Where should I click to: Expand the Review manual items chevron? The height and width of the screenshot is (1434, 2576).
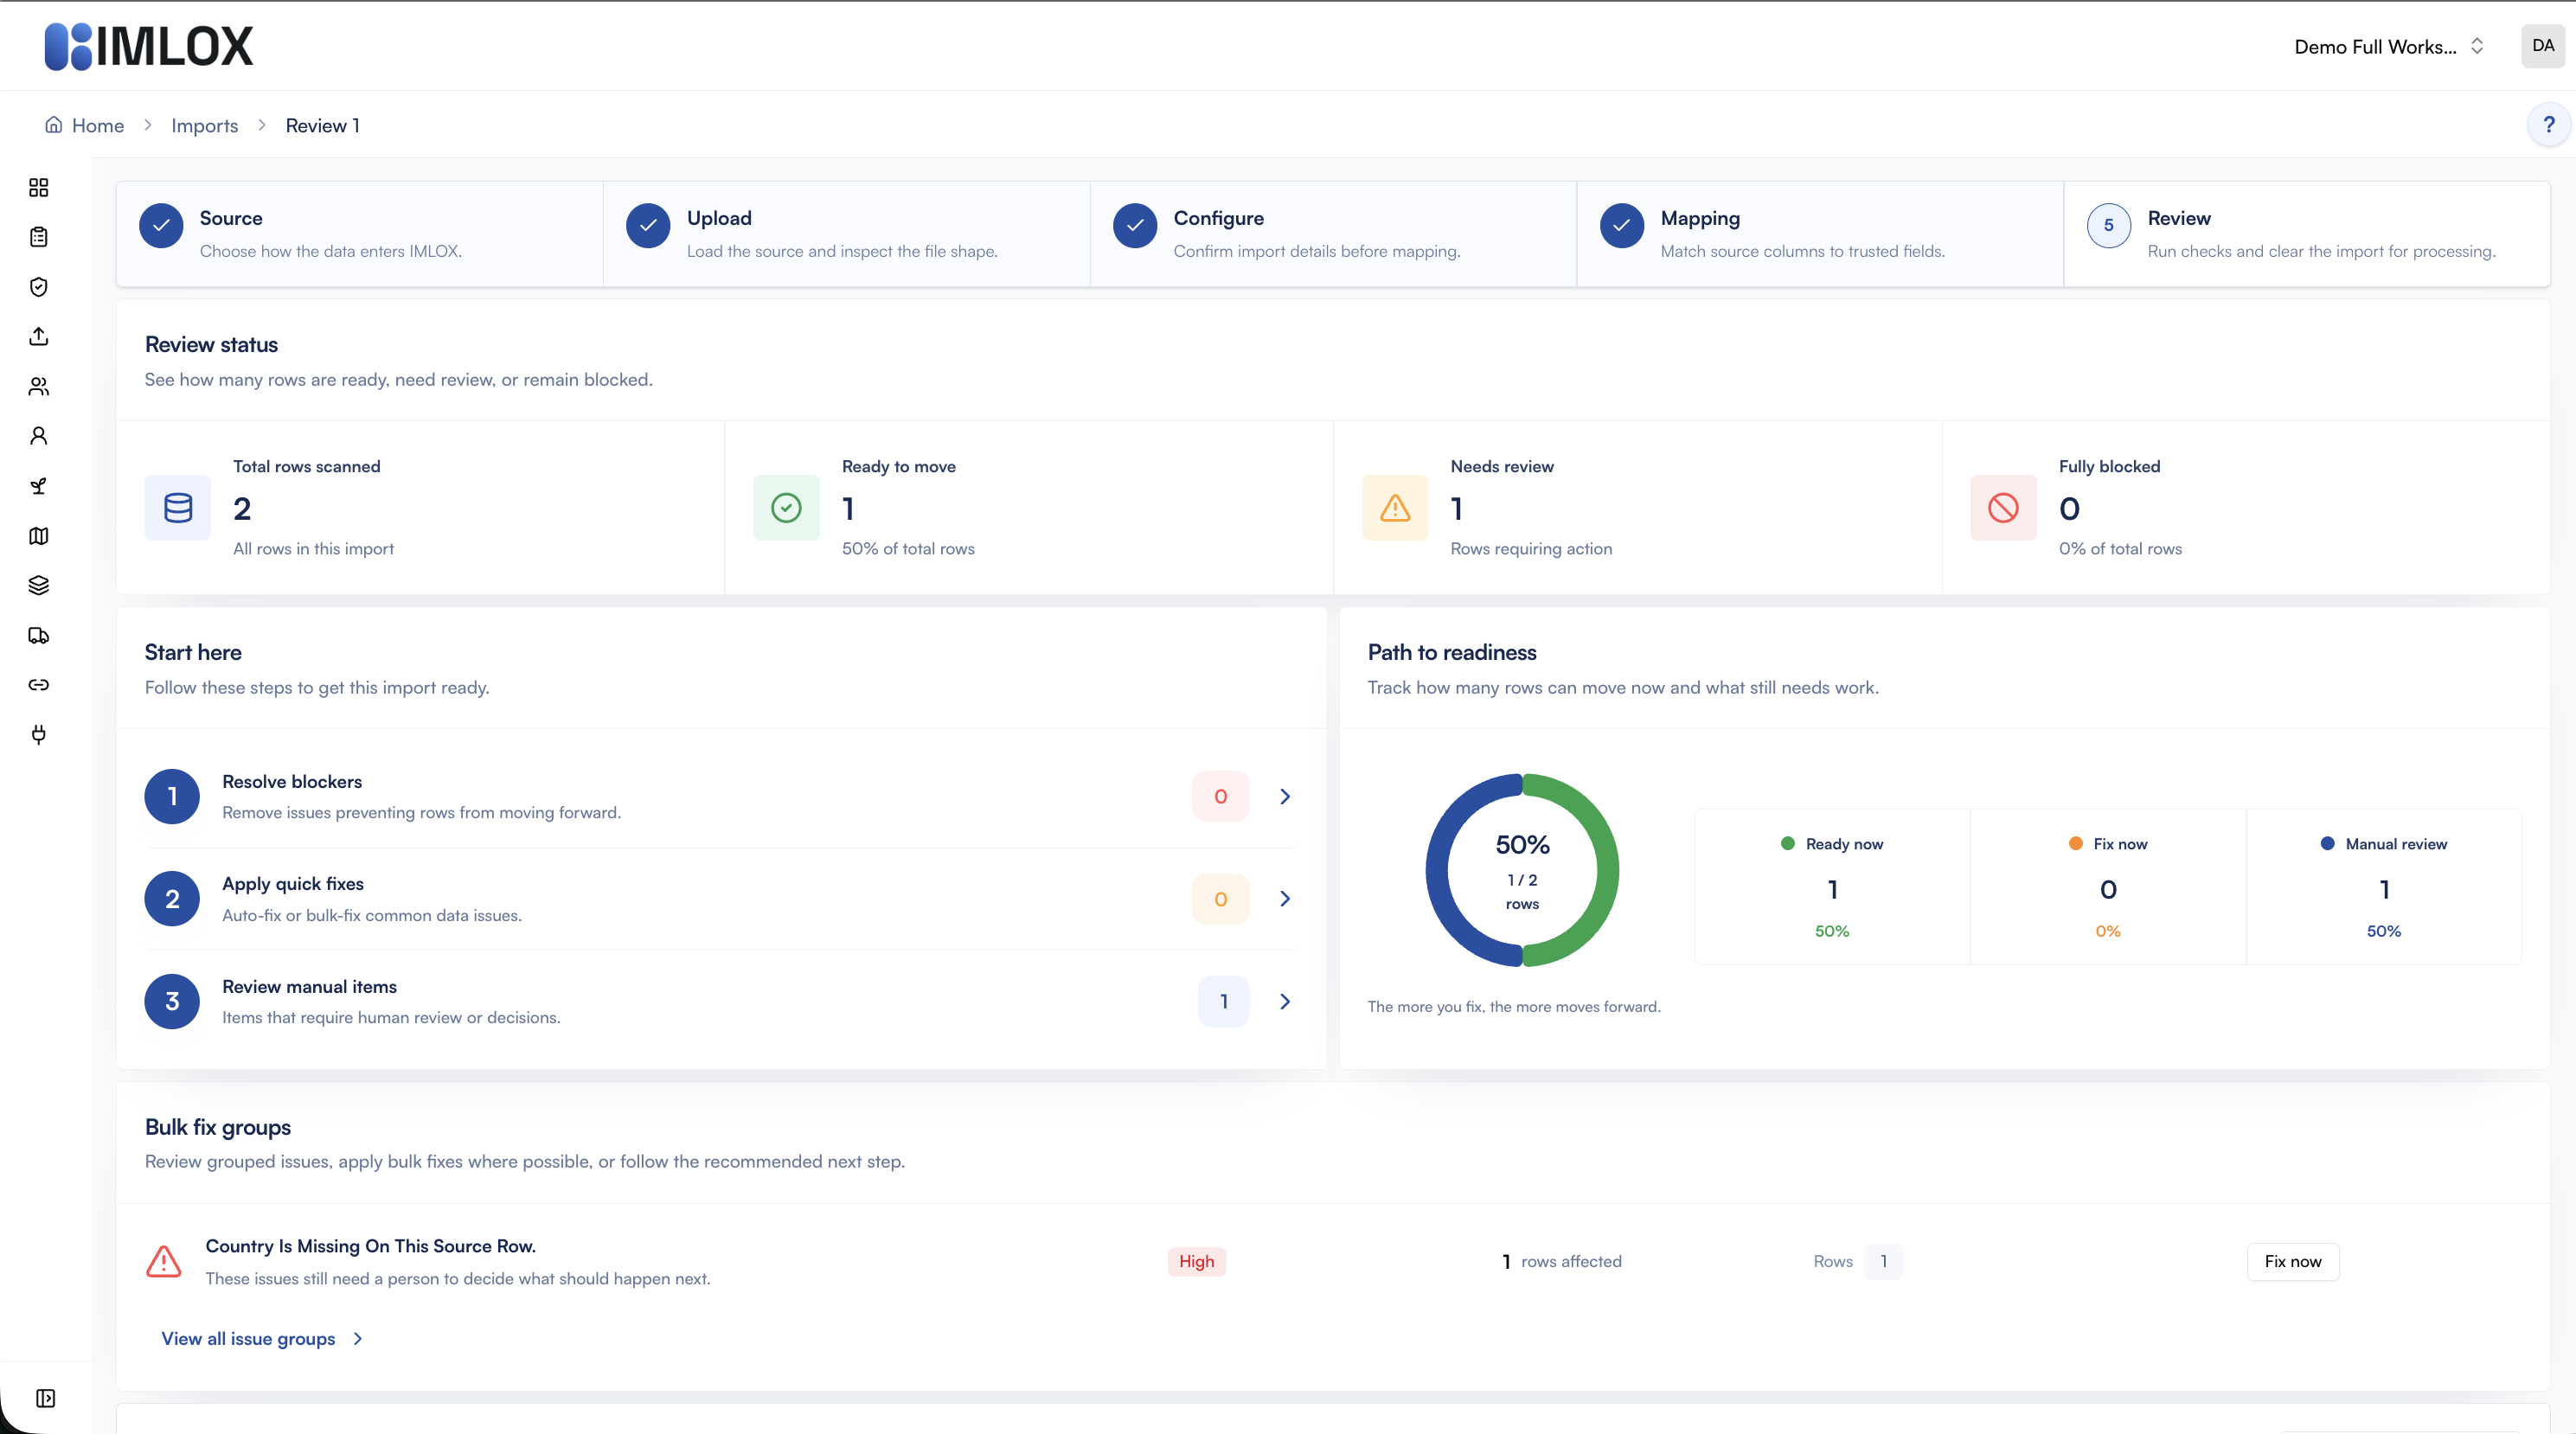(1285, 1002)
